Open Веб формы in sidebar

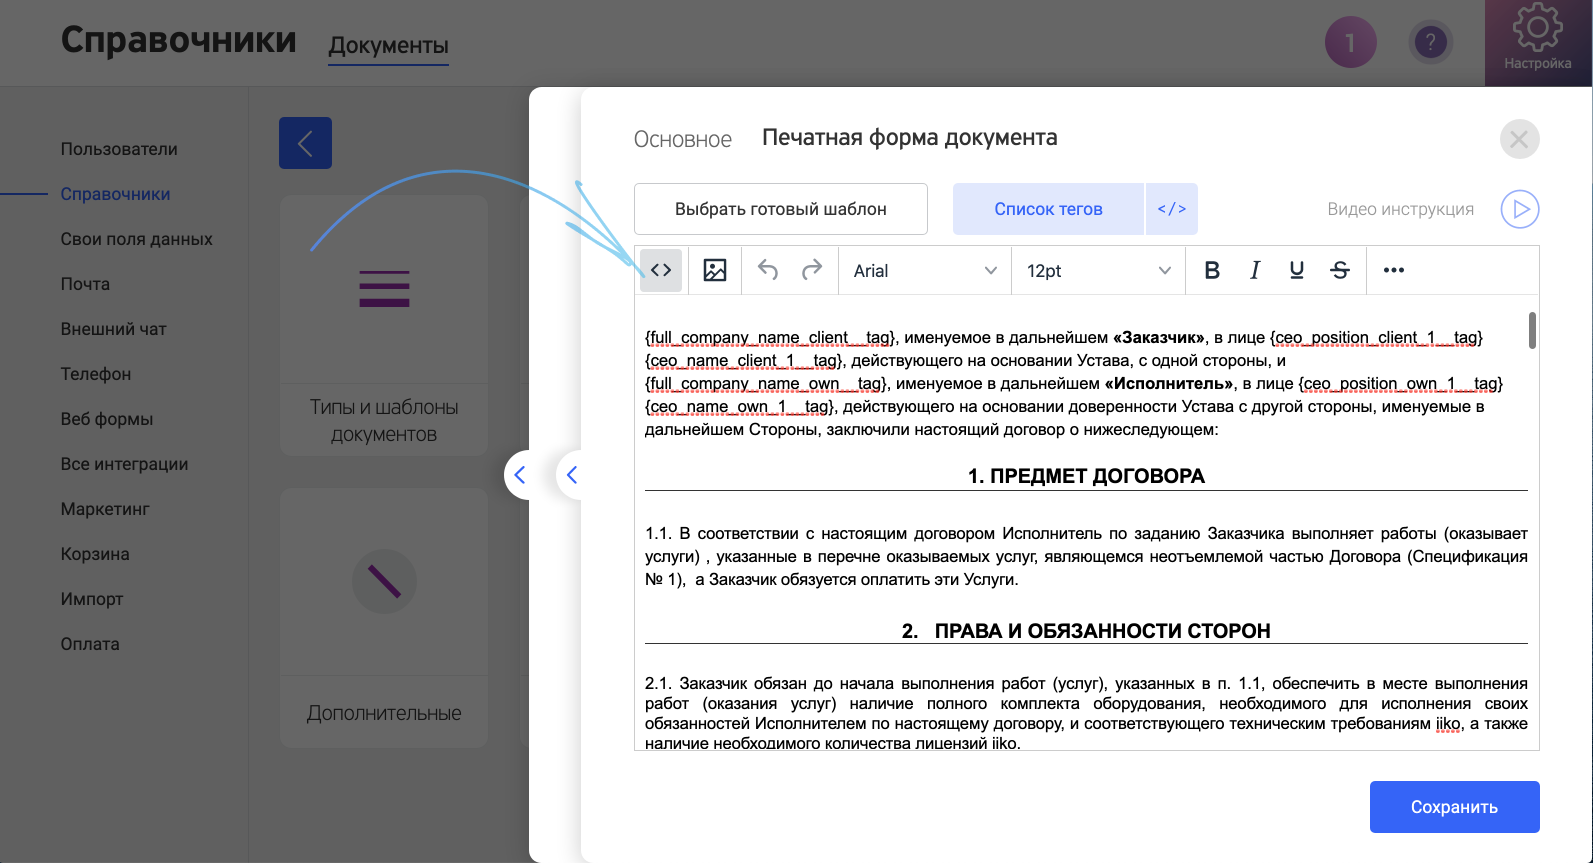tap(106, 419)
